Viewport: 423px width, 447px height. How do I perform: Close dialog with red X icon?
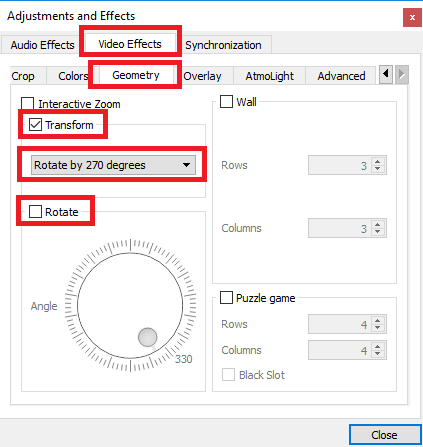(x=412, y=17)
